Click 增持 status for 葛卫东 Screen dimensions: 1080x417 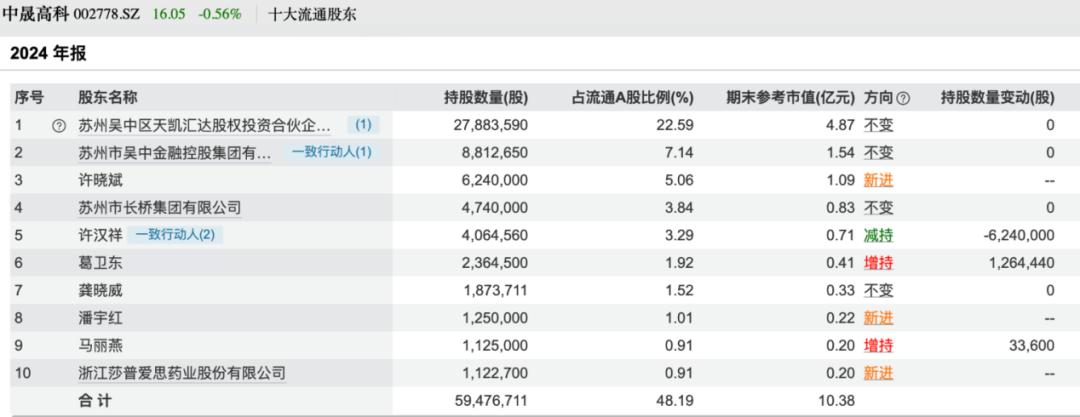(x=879, y=263)
